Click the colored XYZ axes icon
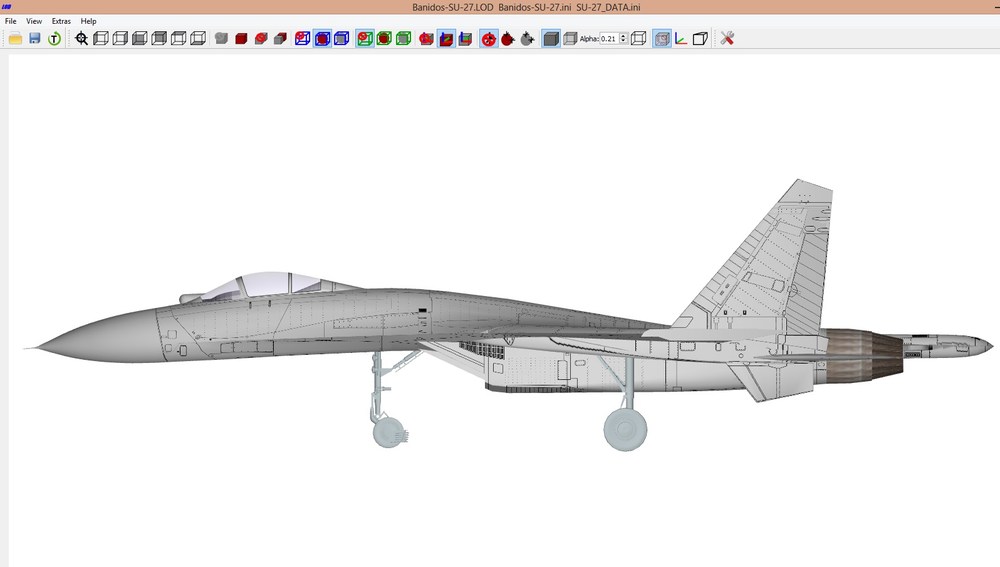This screenshot has width=1000, height=567. point(681,38)
